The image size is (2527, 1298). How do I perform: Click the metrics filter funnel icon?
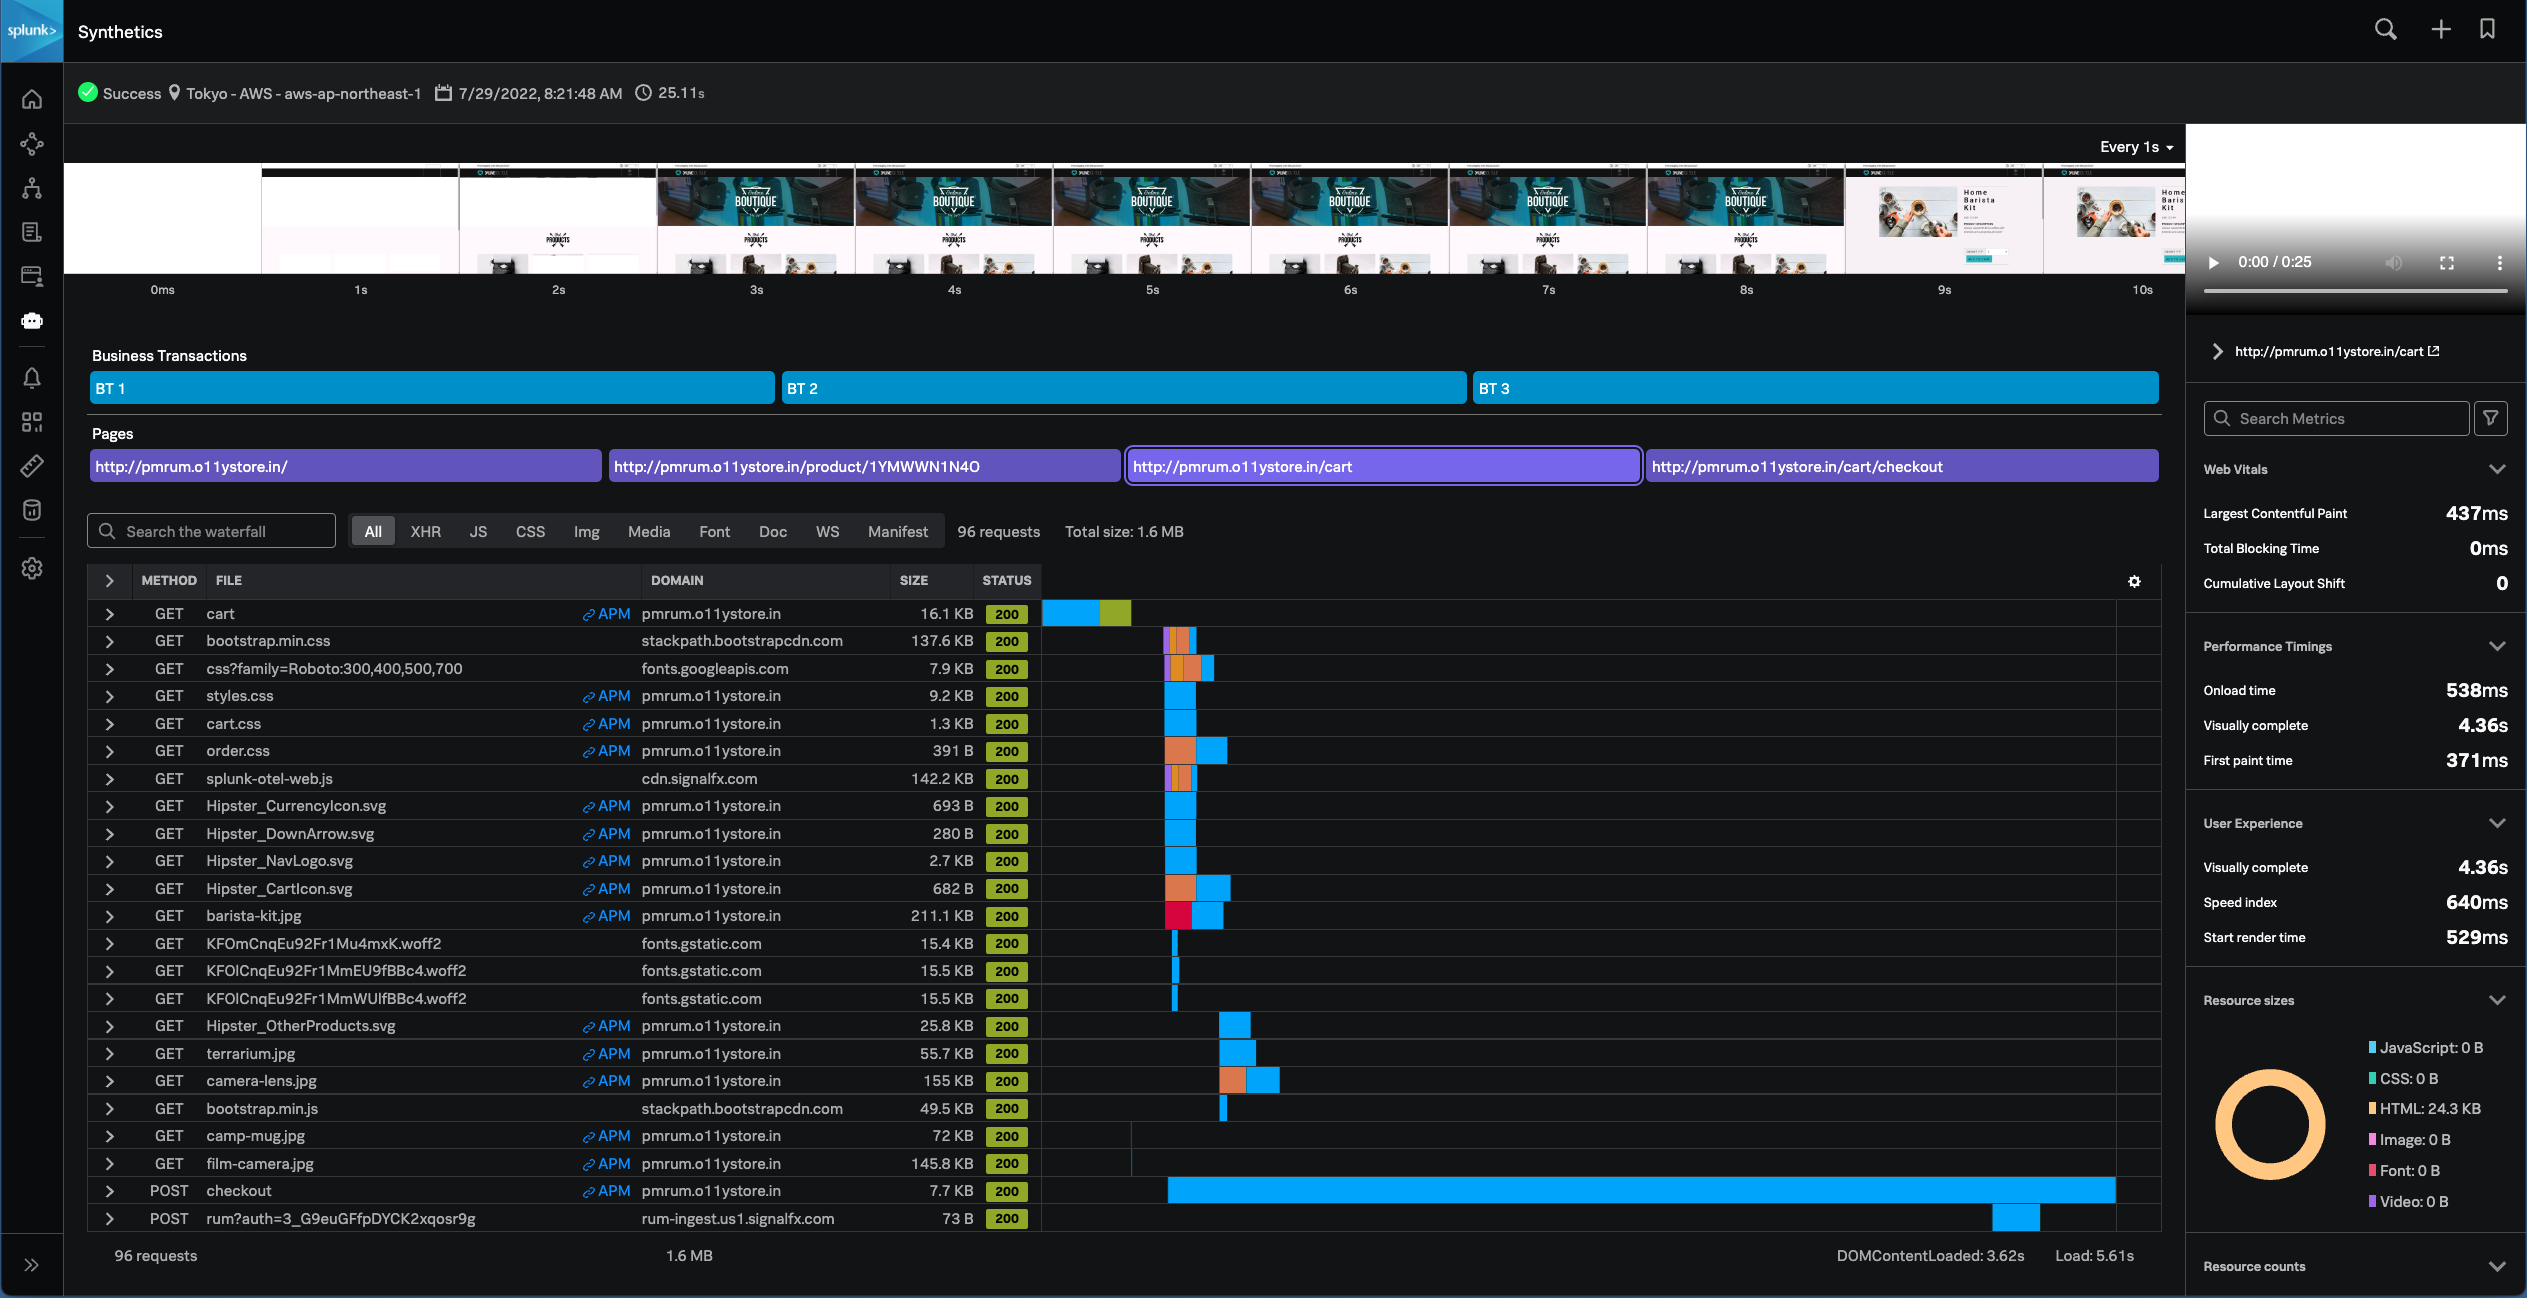[x=2490, y=418]
